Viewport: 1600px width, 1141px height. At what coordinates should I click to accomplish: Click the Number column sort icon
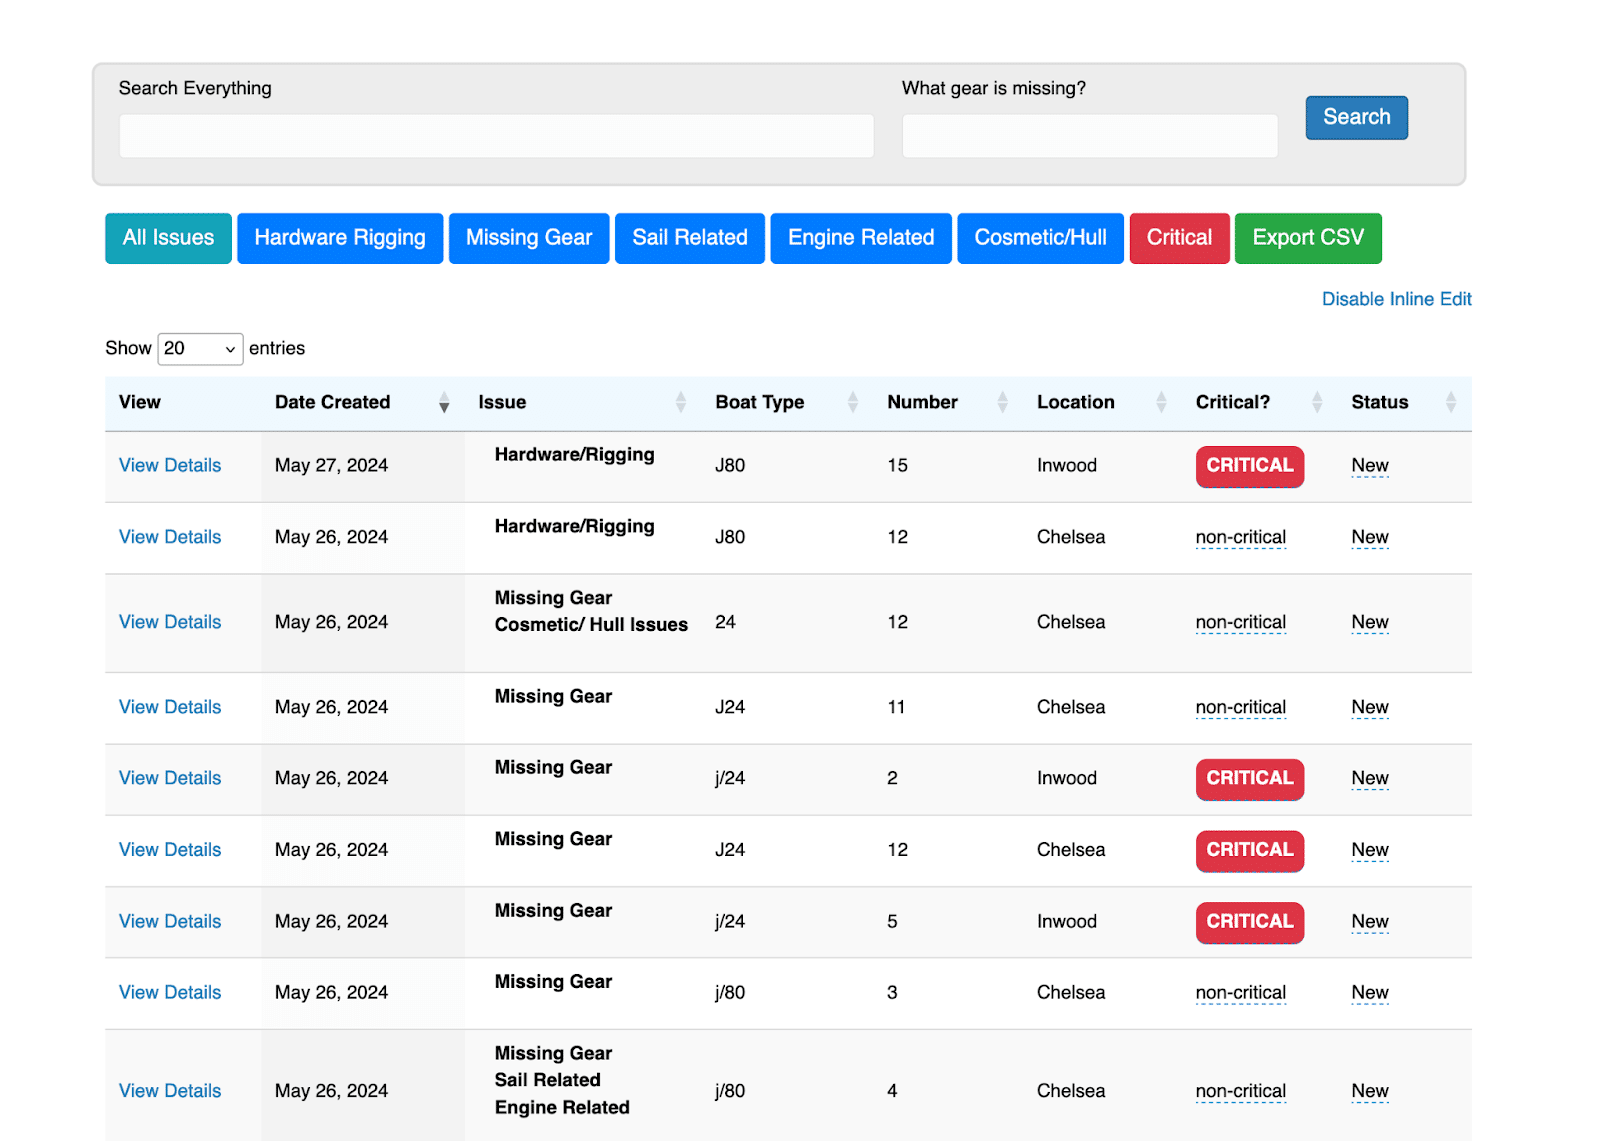(x=1002, y=403)
